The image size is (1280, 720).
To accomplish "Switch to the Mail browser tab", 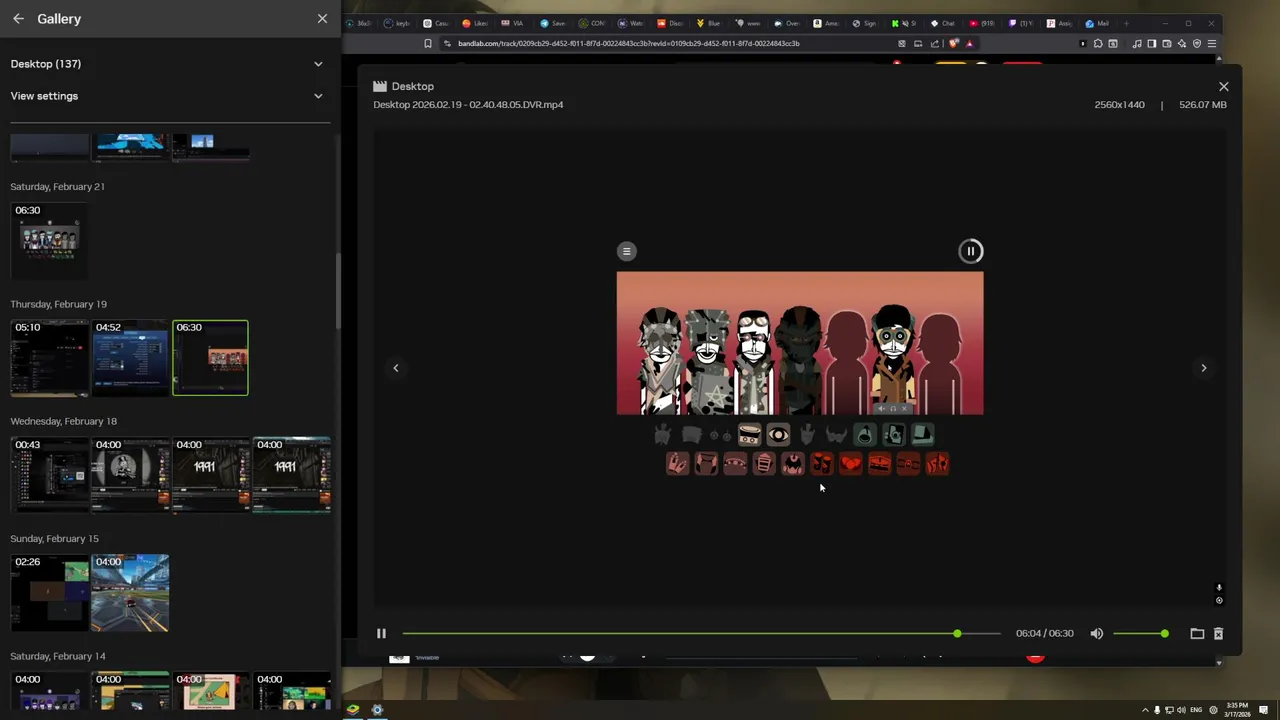I will pyautogui.click(x=1097, y=23).
